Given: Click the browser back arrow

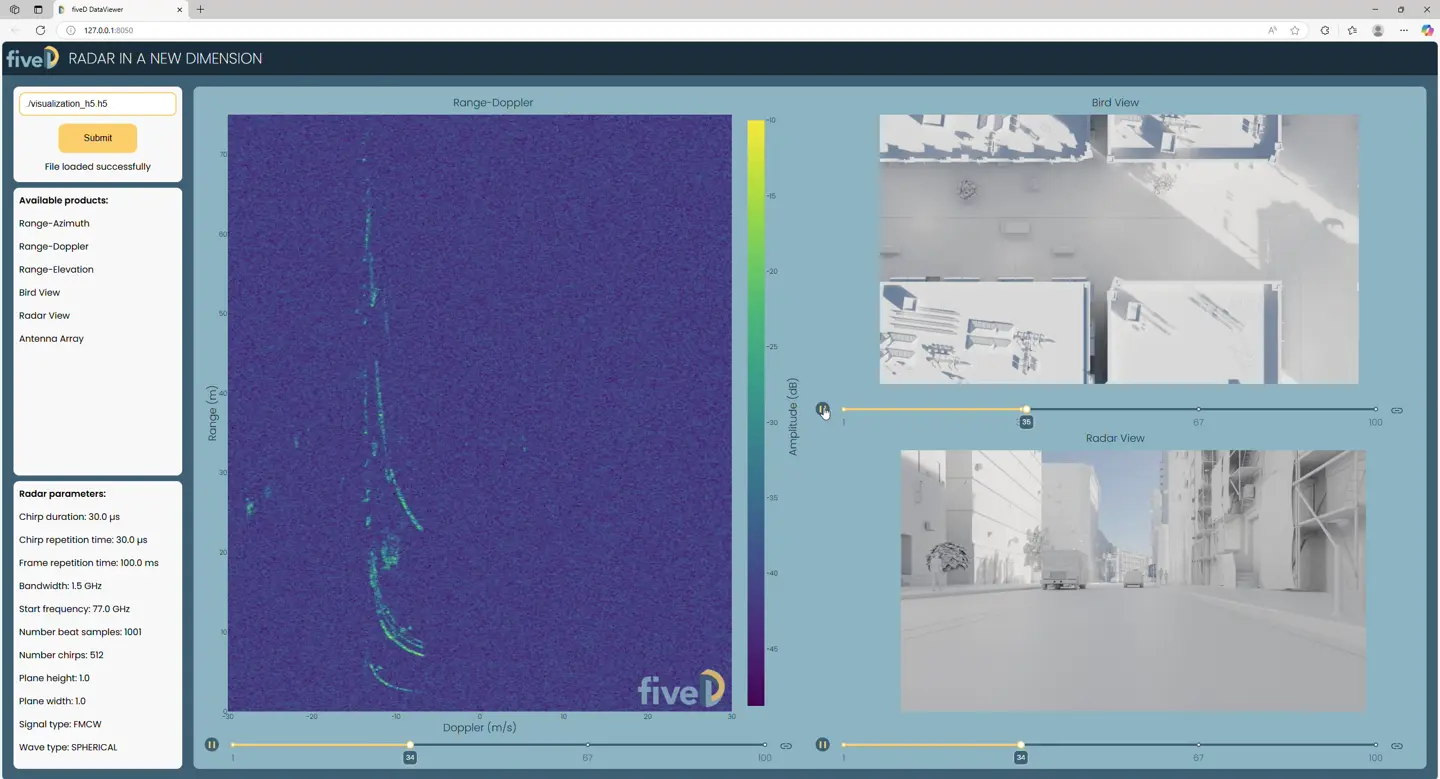Looking at the screenshot, I should coord(15,30).
